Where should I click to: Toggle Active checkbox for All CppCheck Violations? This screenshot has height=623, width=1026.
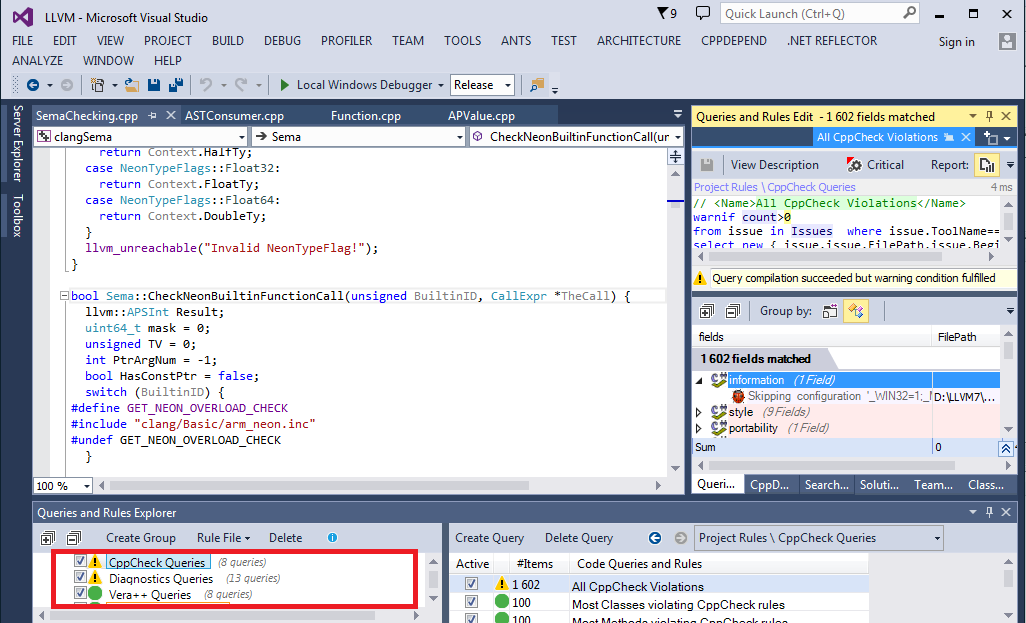point(471,583)
